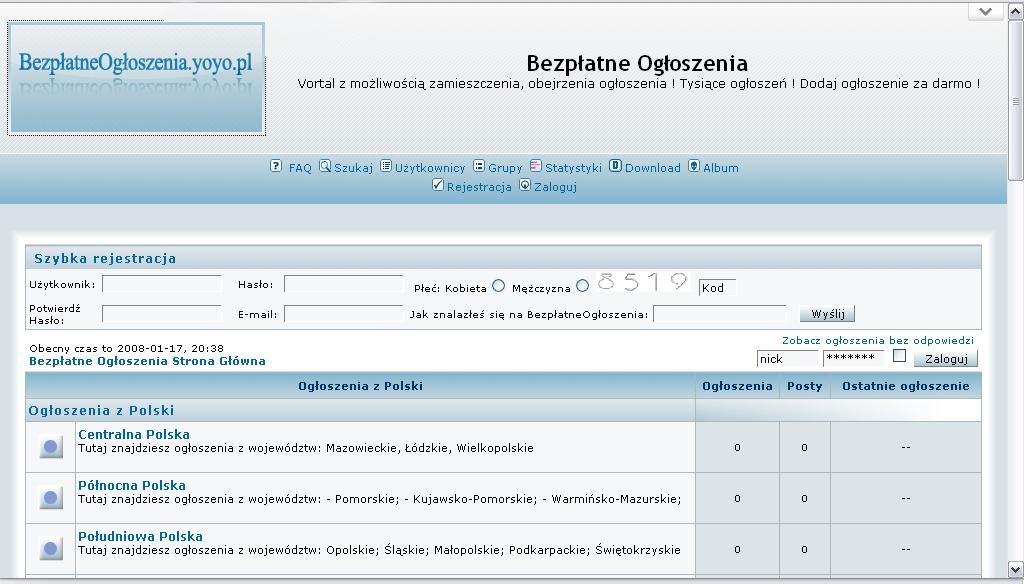Click the FAQ question-mark icon

276,166
